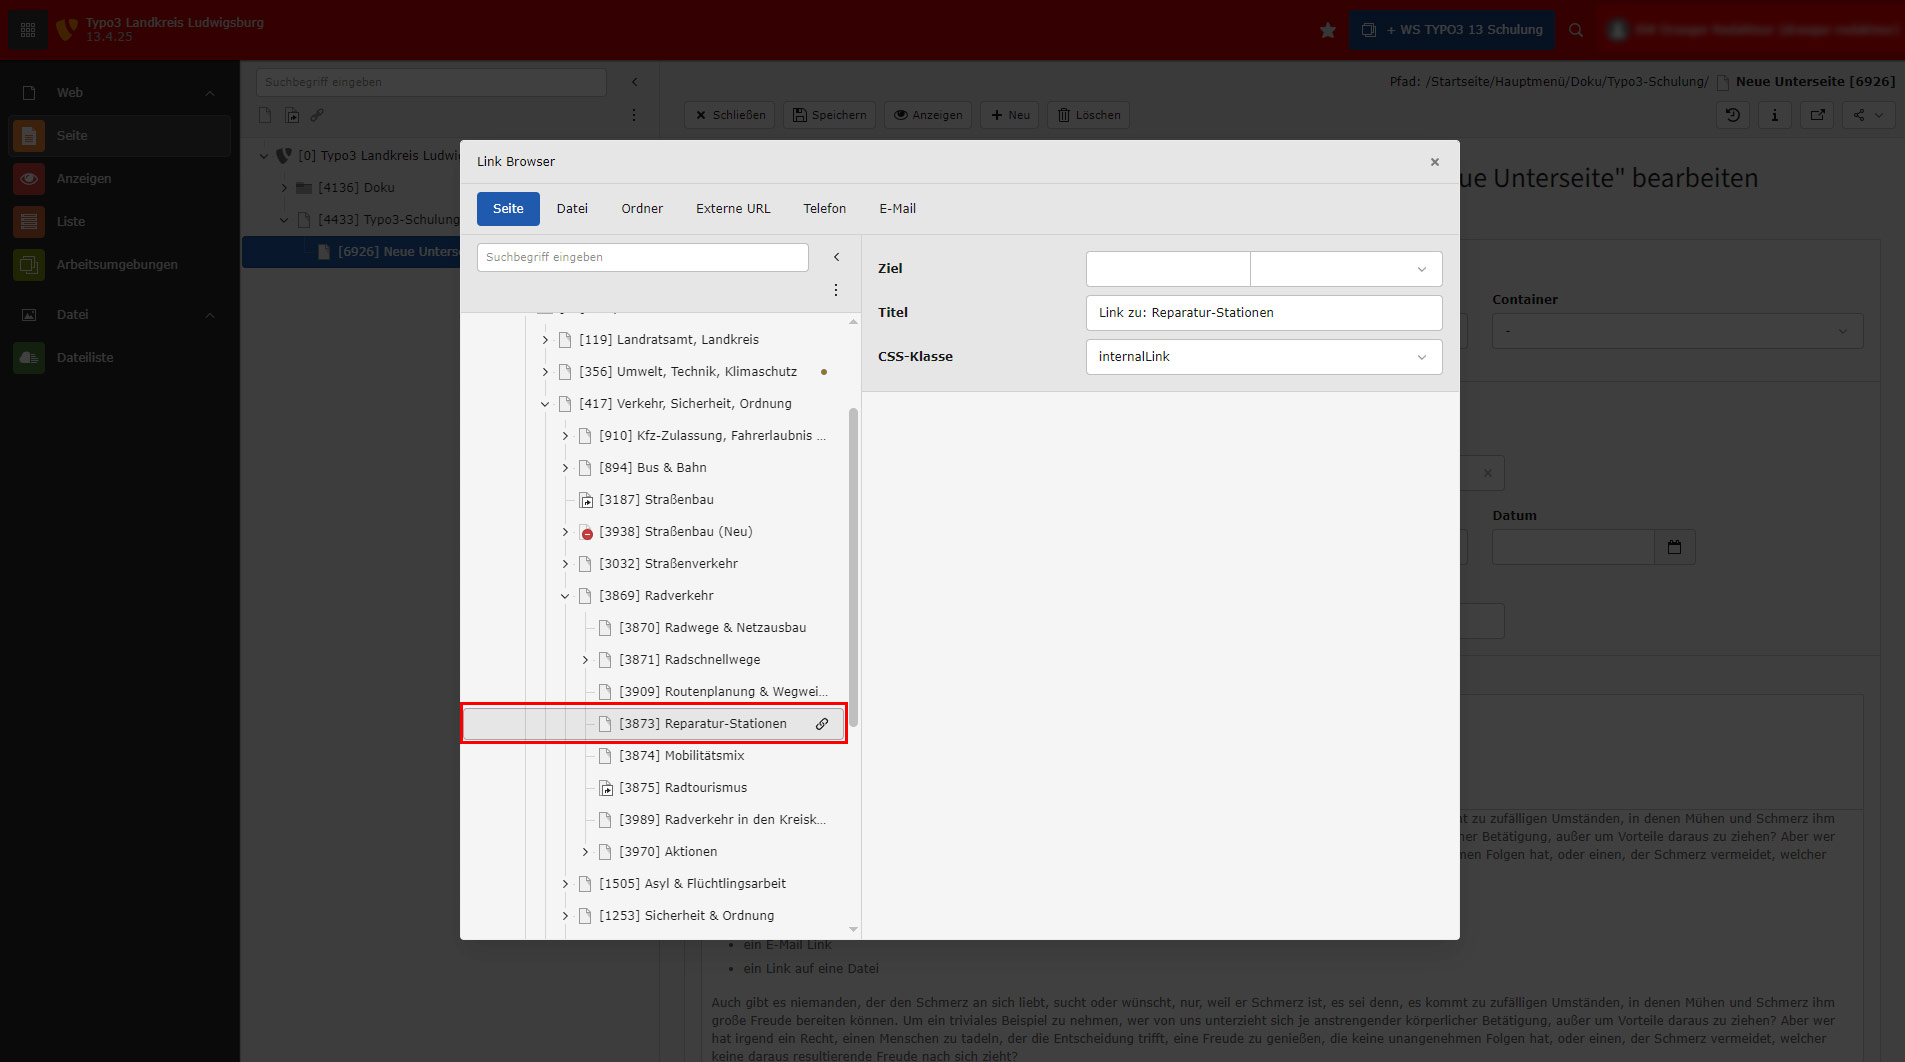Open the search magnifier in top bar
This screenshot has width=1905, height=1062.
pos(1576,30)
